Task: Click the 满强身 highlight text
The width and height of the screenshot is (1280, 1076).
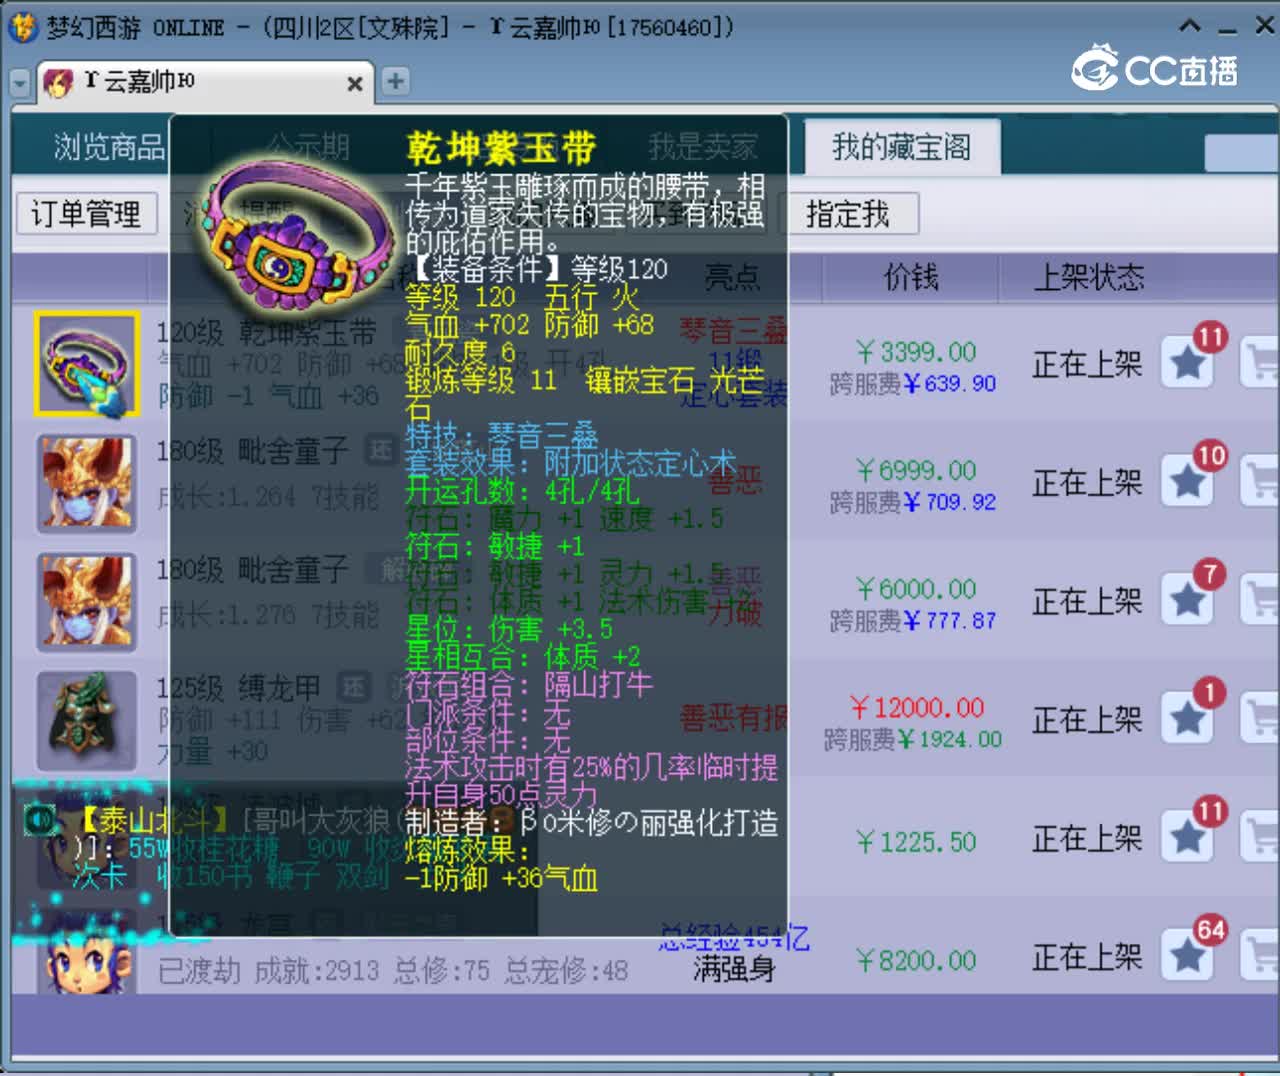Action: pos(734,968)
